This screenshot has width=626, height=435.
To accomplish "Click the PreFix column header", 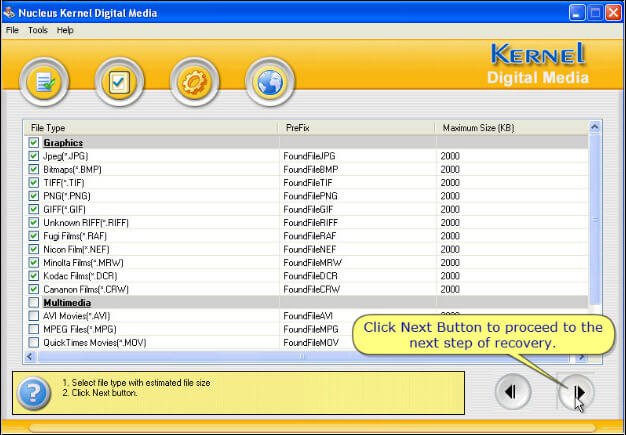I will [x=357, y=128].
